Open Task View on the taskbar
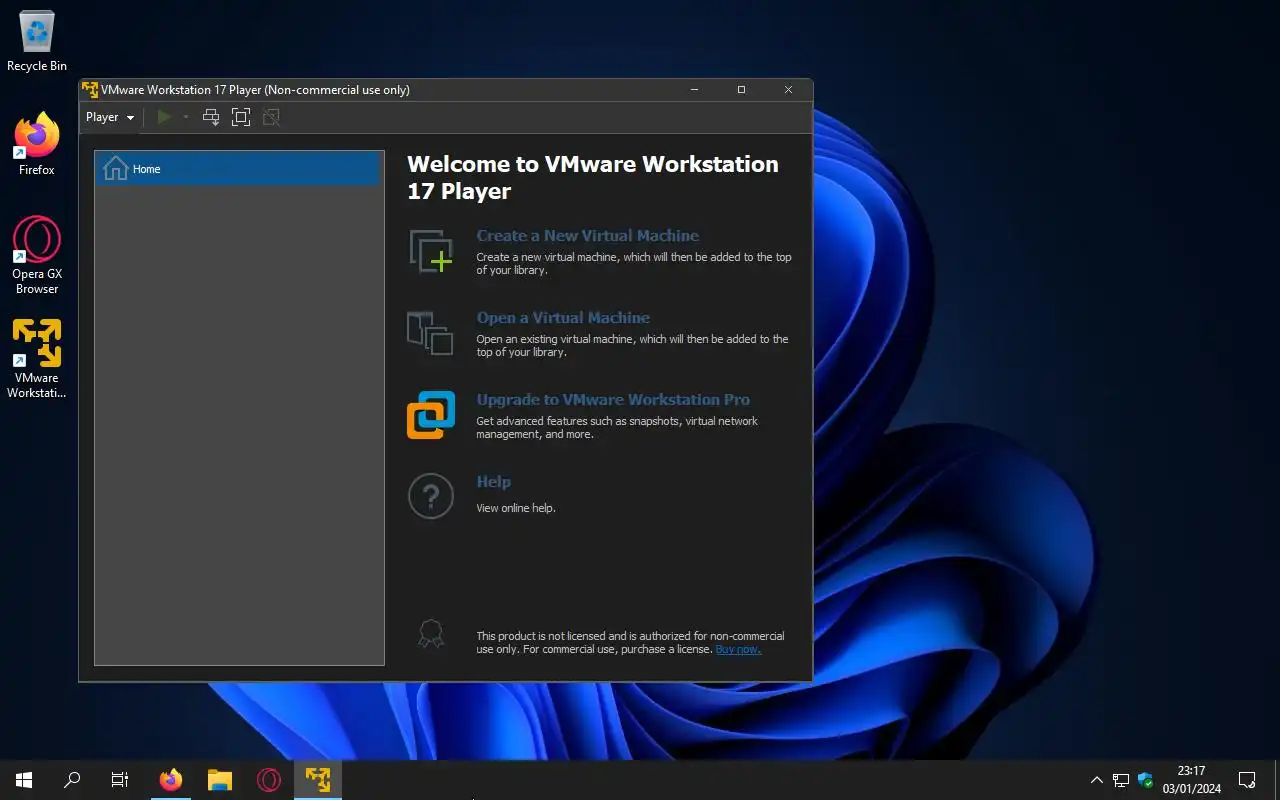The height and width of the screenshot is (800, 1280). click(120, 780)
